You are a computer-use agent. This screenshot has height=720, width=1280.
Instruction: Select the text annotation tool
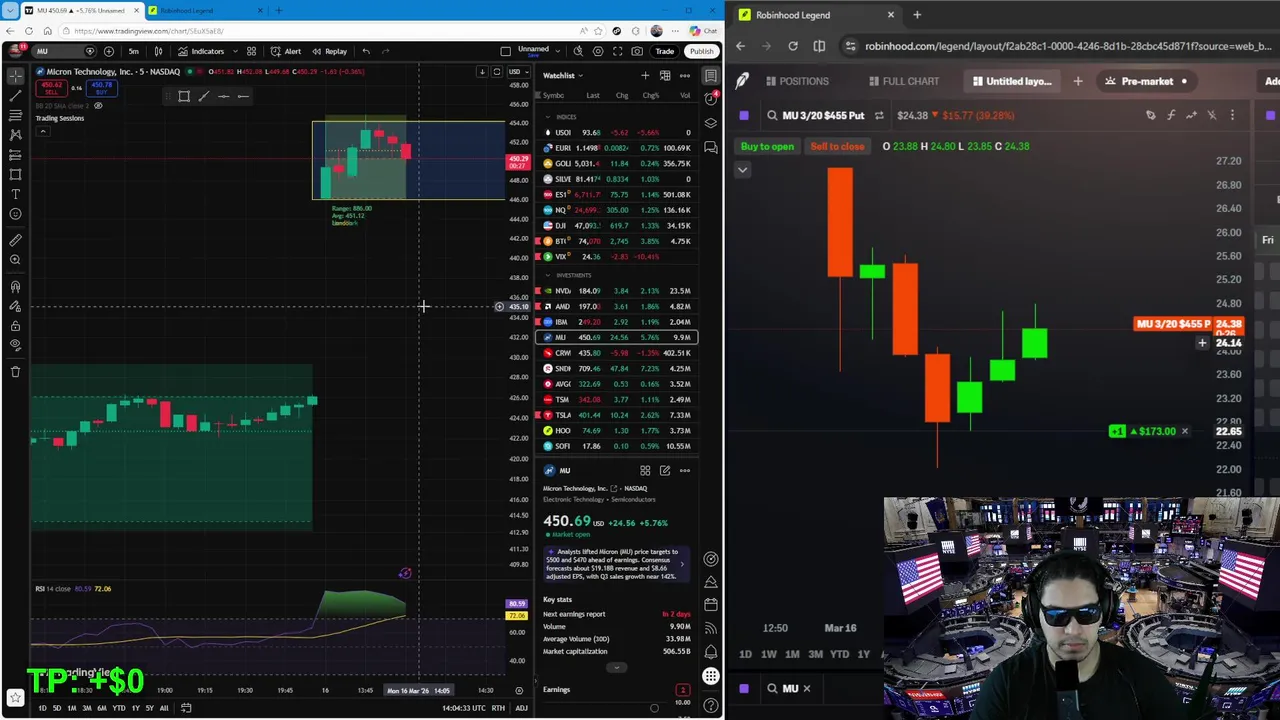click(15, 194)
